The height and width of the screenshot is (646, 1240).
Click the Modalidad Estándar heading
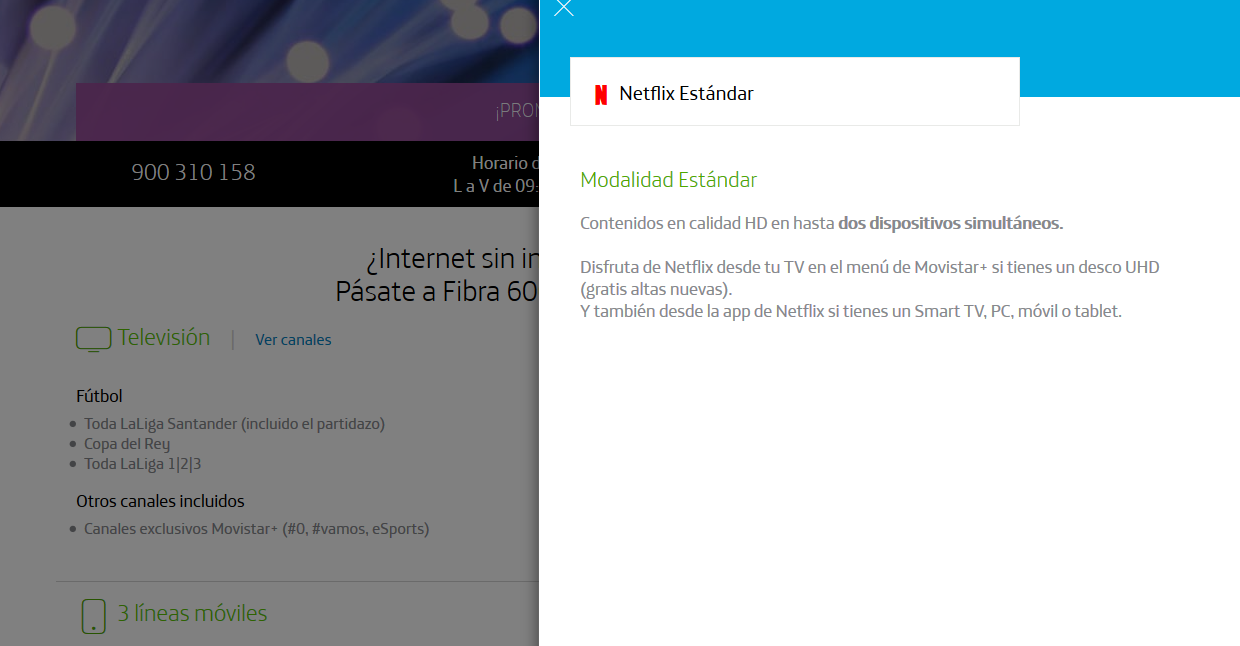point(669,180)
